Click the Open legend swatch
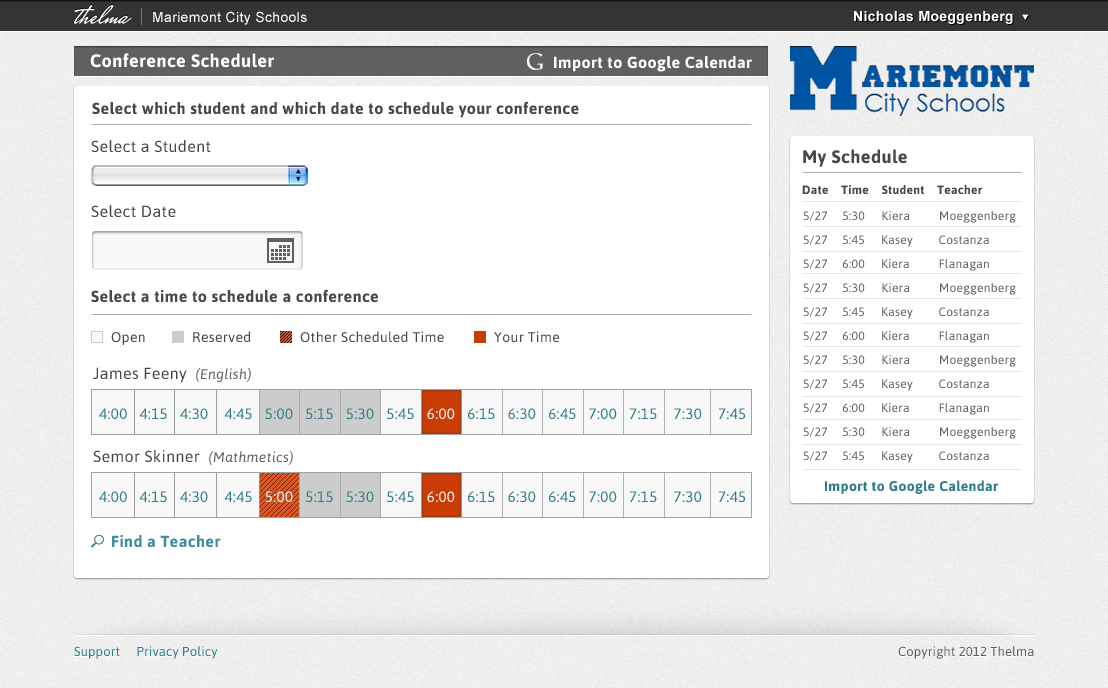 97,337
